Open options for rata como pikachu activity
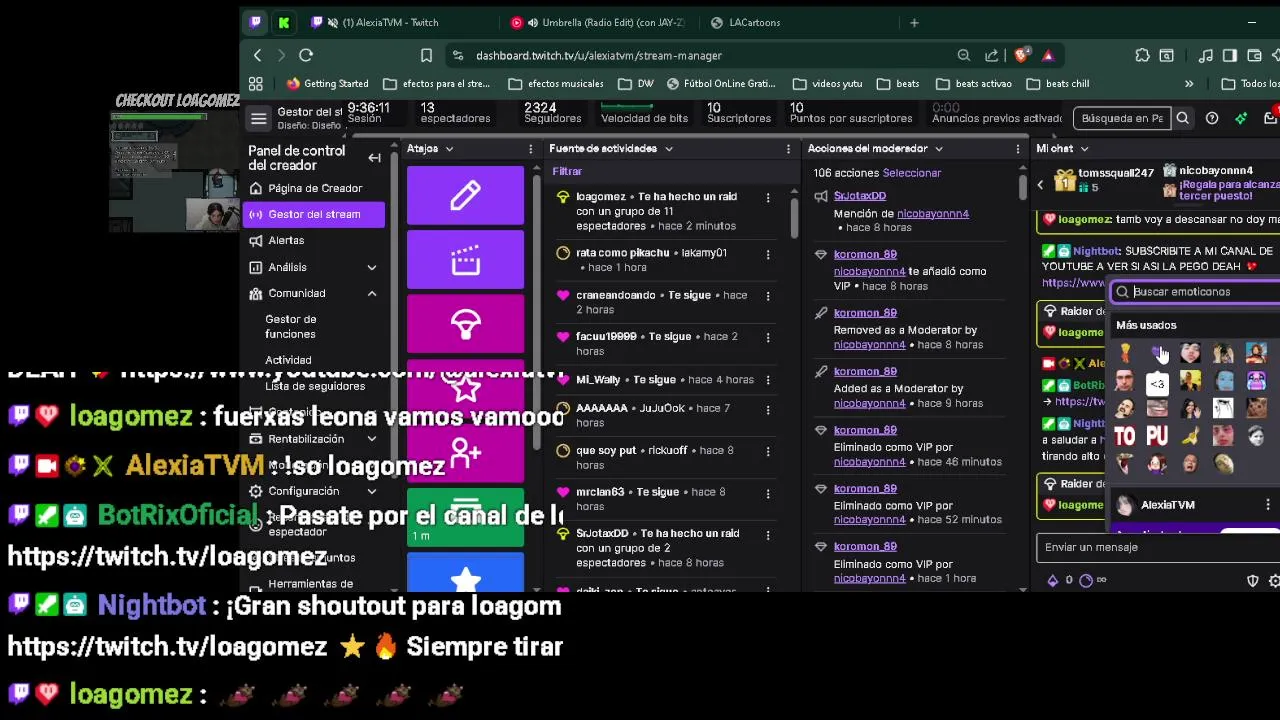The image size is (1280, 720). point(768,254)
